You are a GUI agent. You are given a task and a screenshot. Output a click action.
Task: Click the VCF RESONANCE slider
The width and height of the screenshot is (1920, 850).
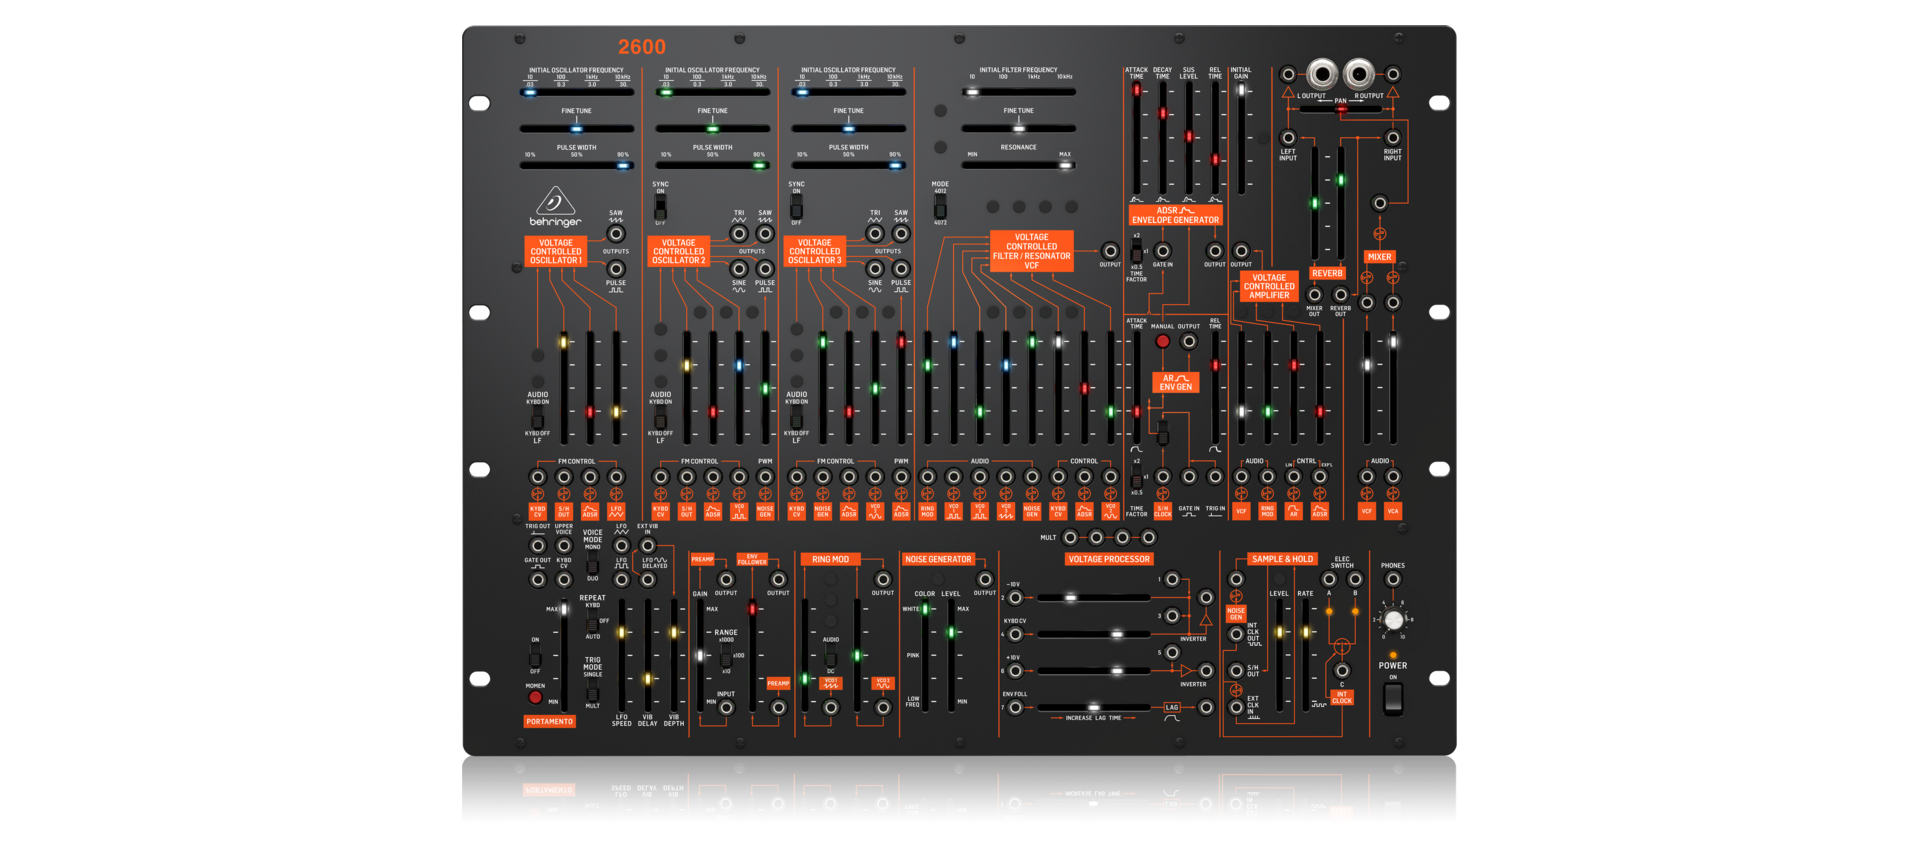point(1018,165)
